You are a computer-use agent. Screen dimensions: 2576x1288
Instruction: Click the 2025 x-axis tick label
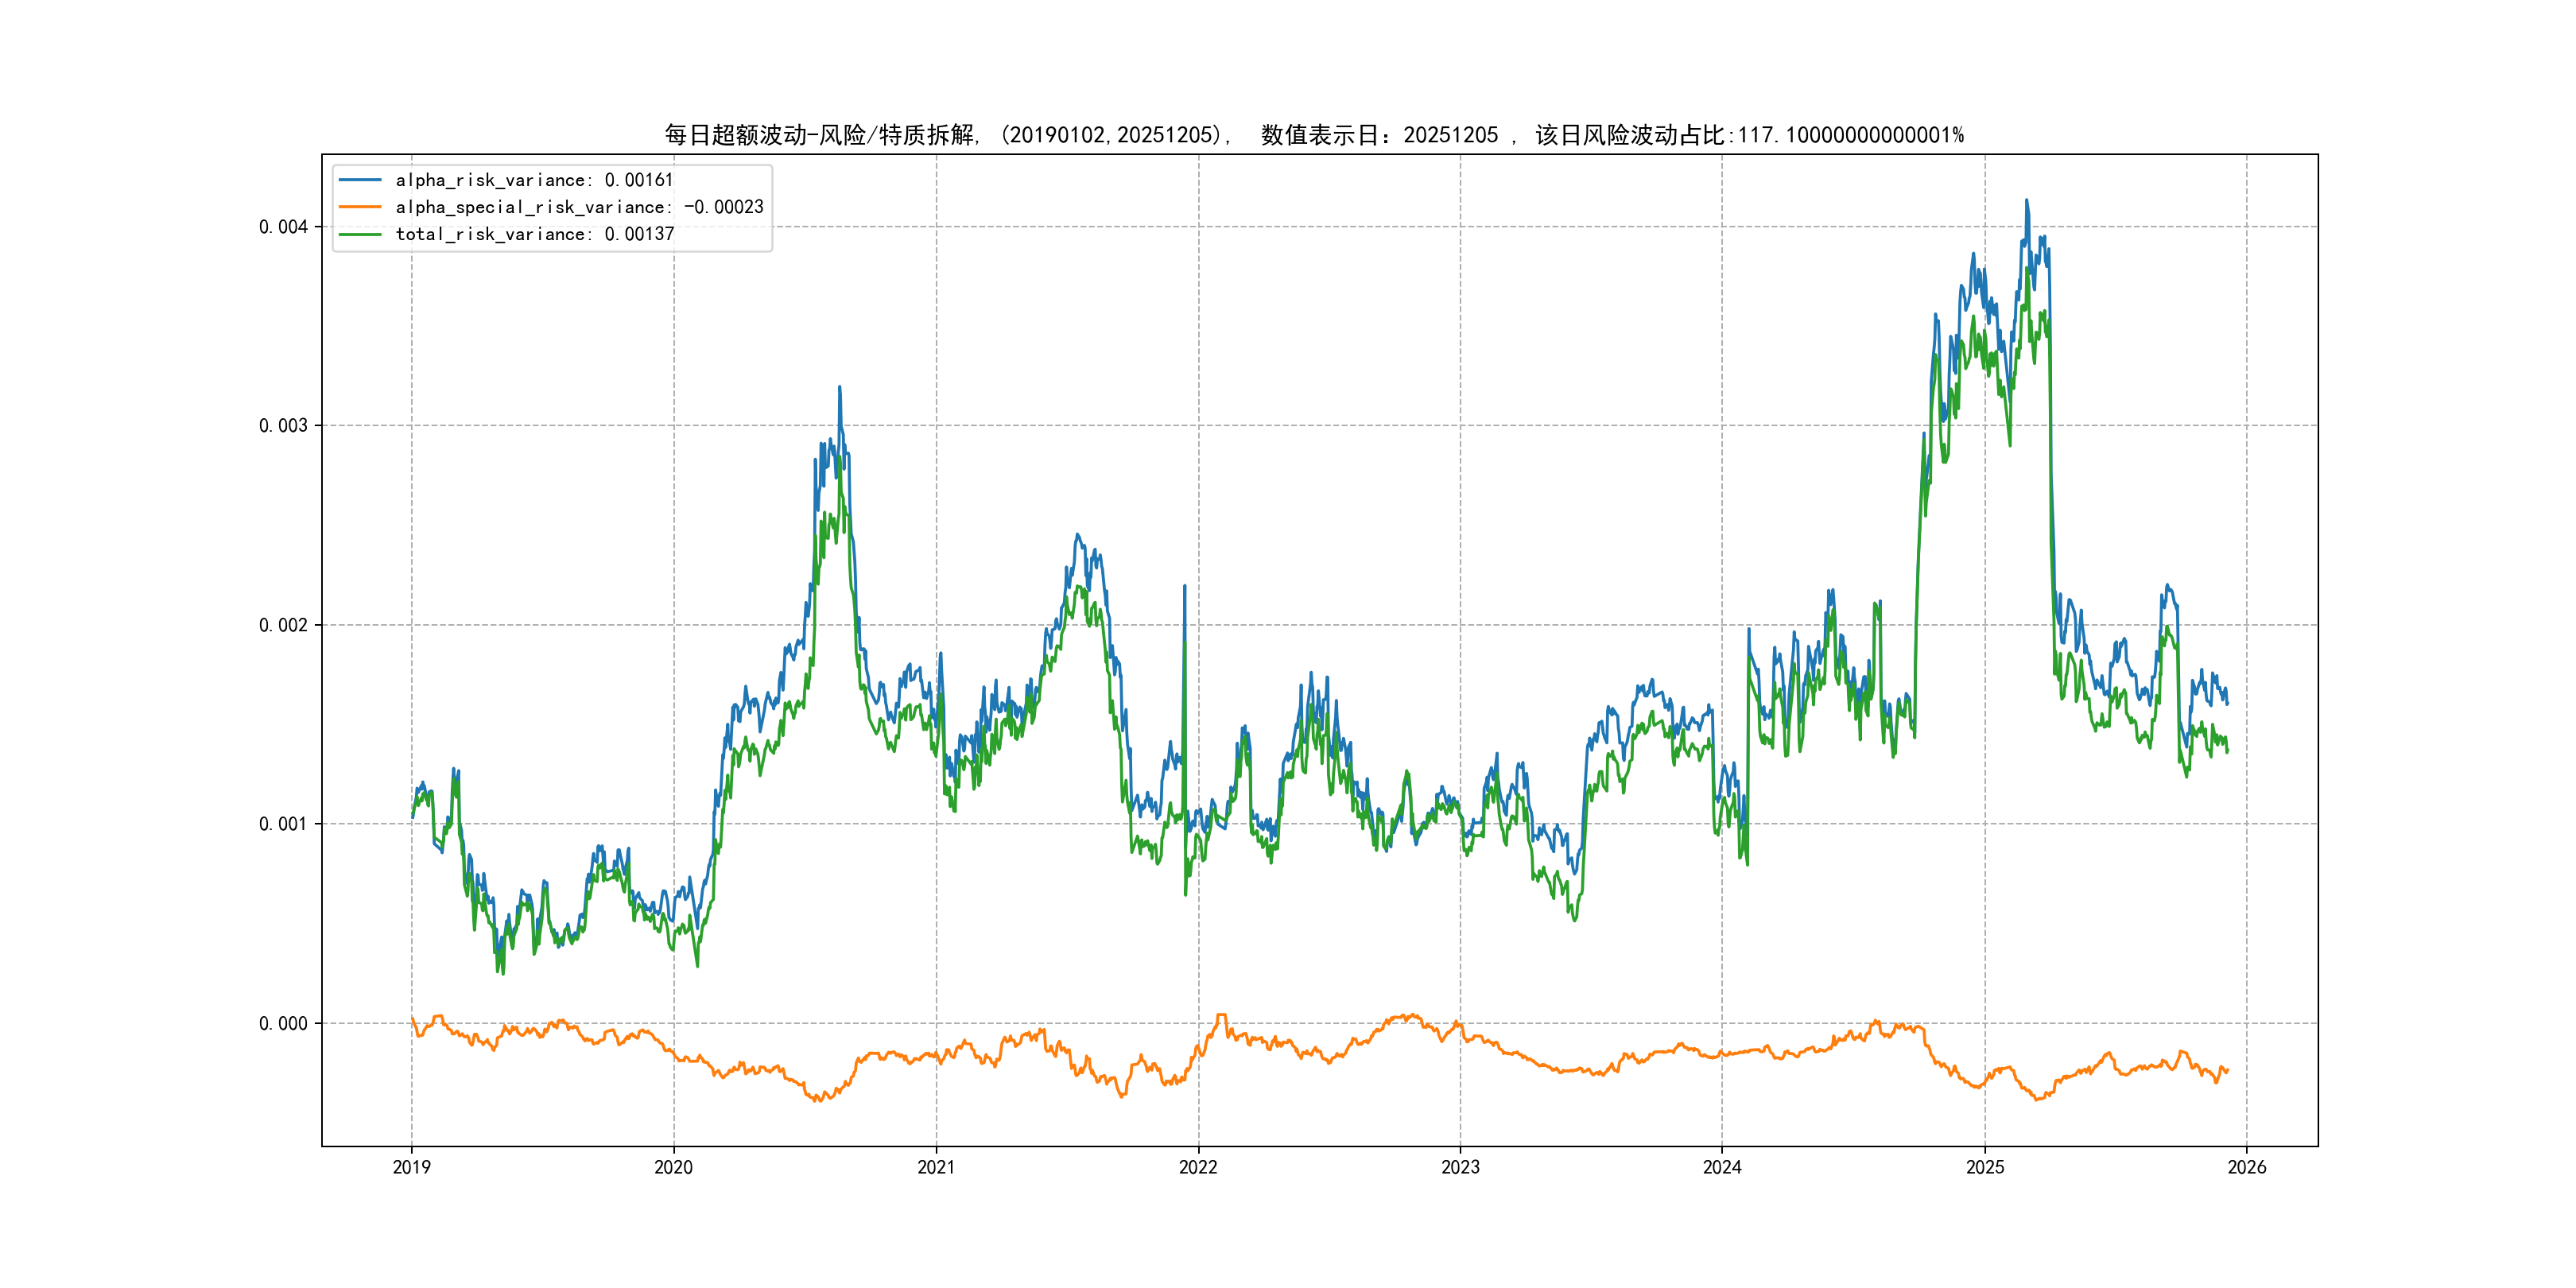[1985, 1167]
